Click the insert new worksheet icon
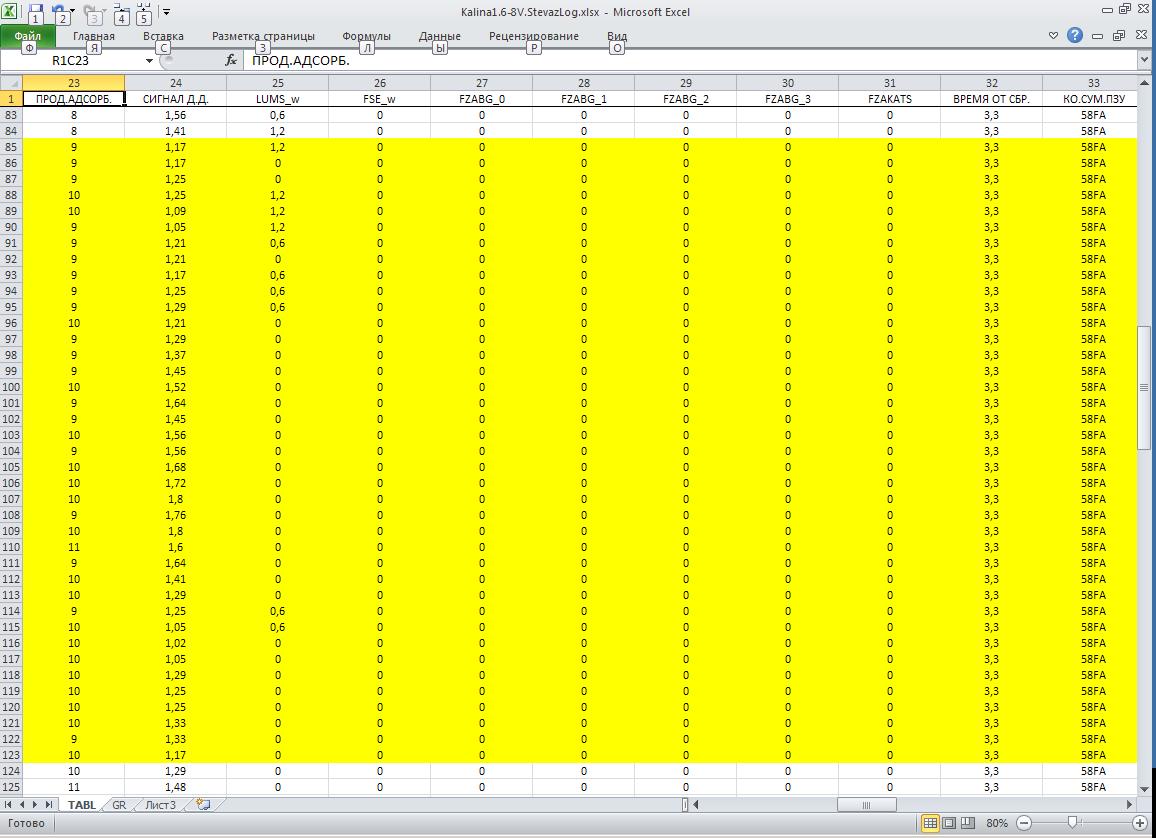Image resolution: width=1156 pixels, height=838 pixels. 204,804
